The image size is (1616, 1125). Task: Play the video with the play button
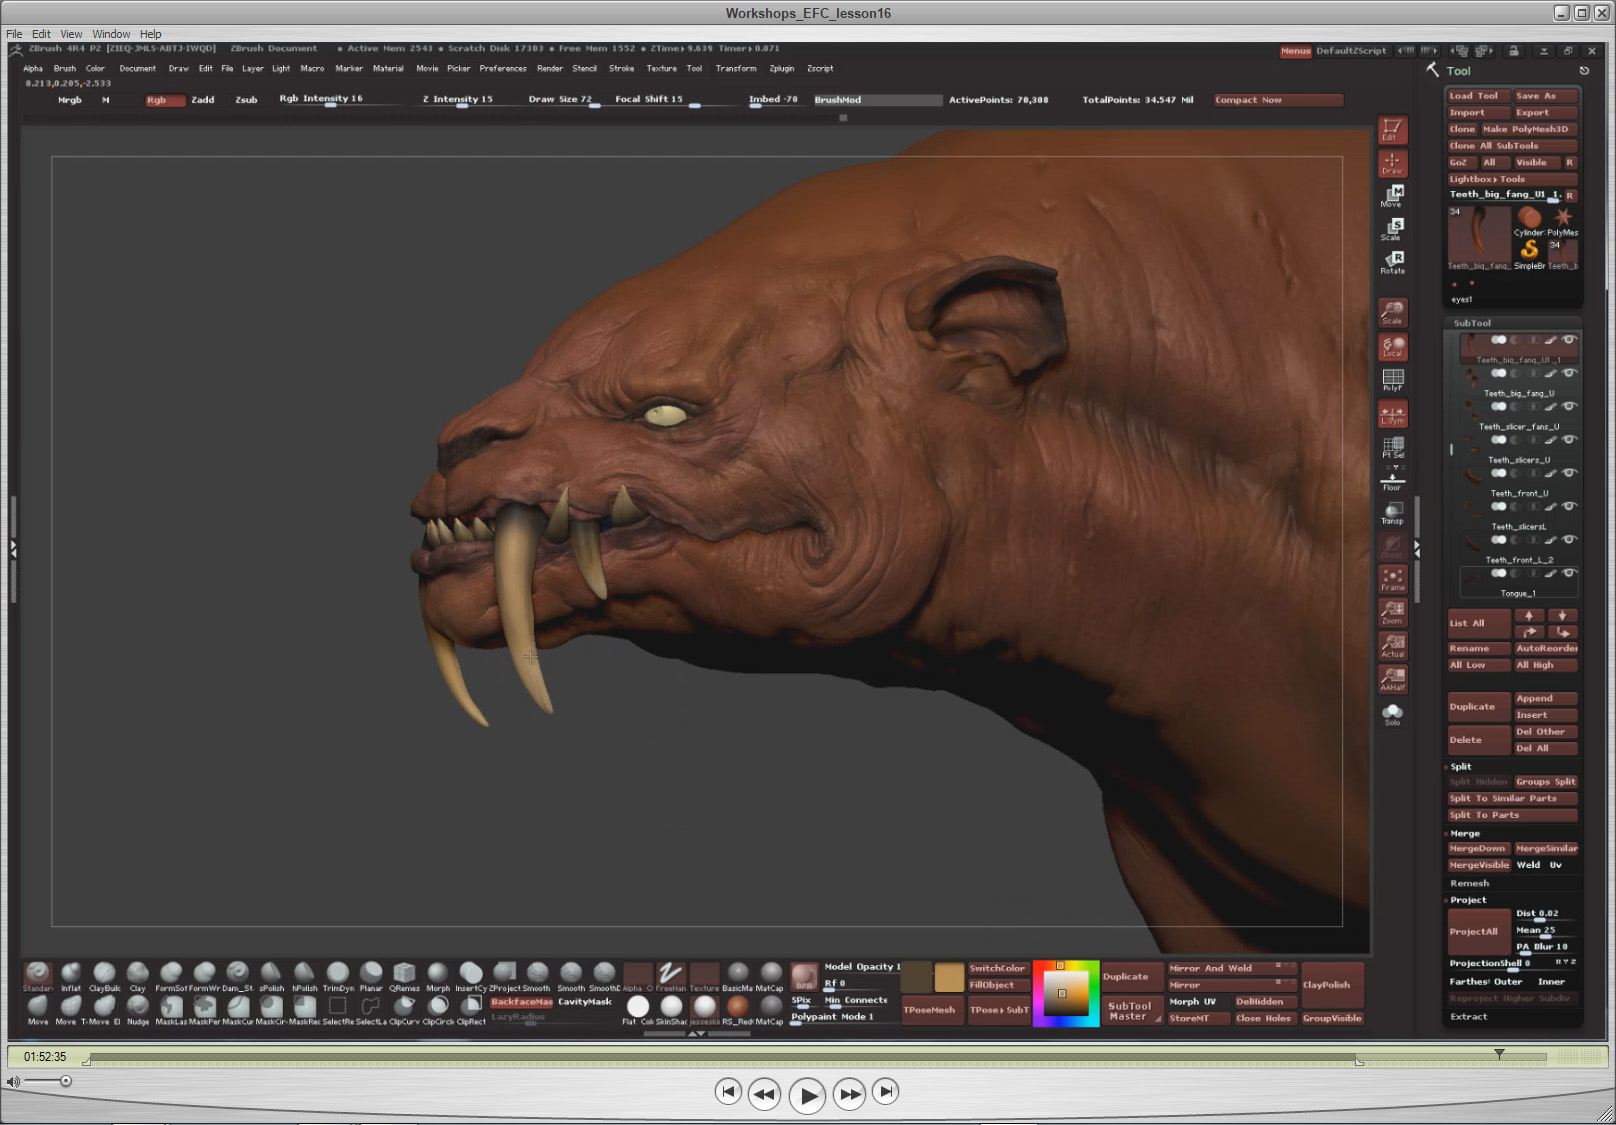coord(807,1096)
